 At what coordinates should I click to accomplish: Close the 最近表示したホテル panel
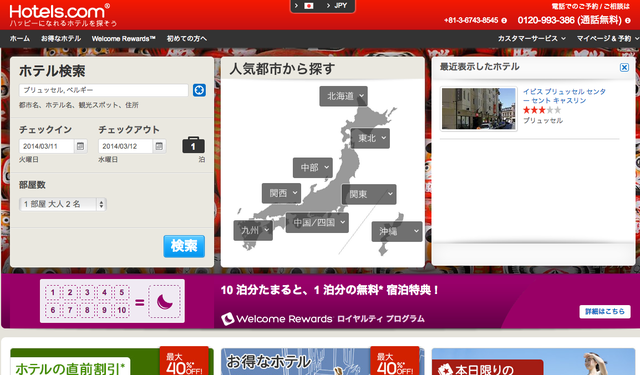(x=624, y=67)
